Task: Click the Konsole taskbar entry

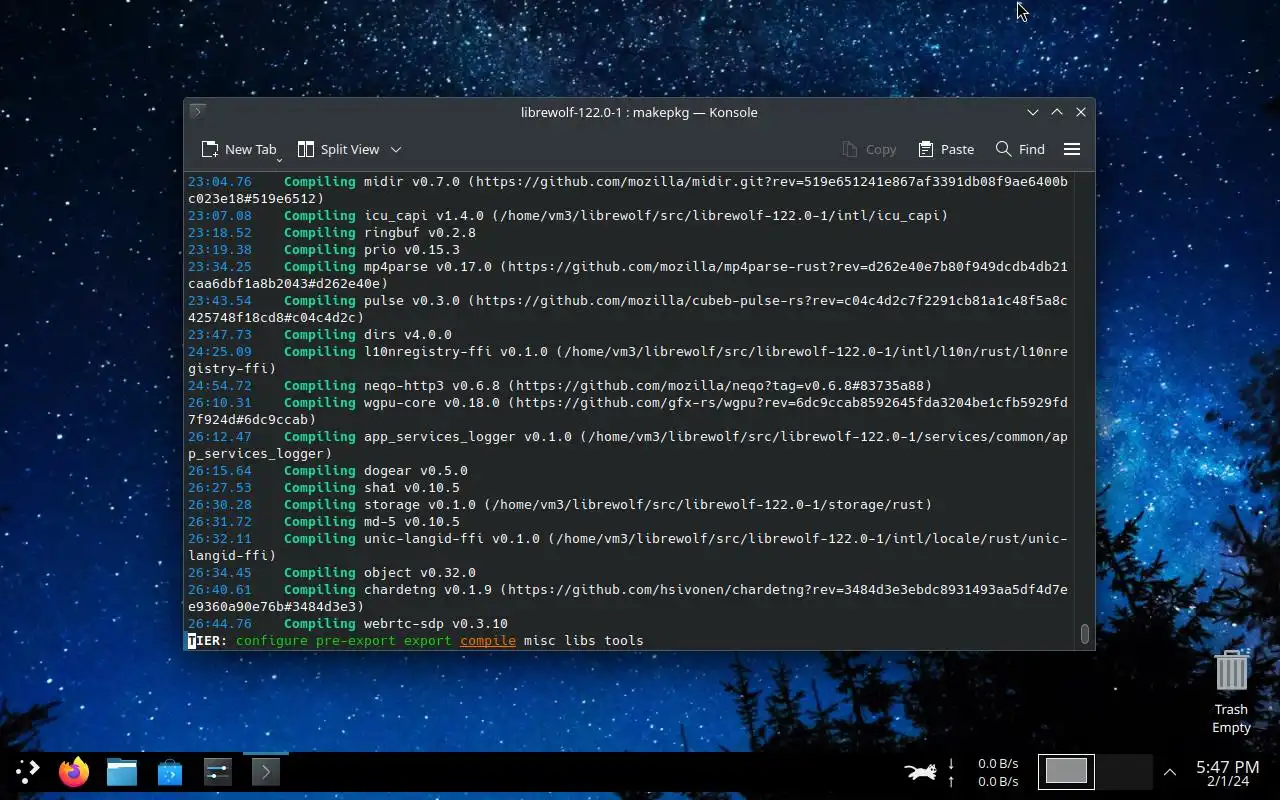Action: point(265,771)
